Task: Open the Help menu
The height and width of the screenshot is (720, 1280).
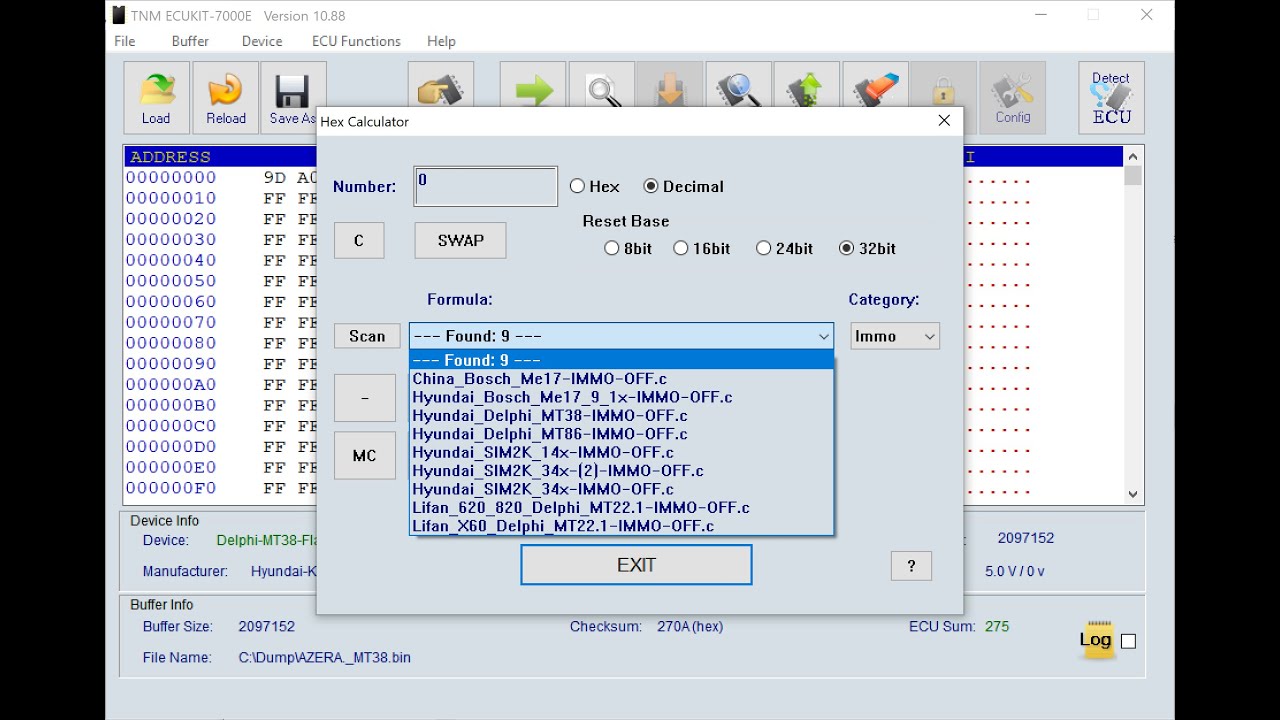Action: click(441, 41)
